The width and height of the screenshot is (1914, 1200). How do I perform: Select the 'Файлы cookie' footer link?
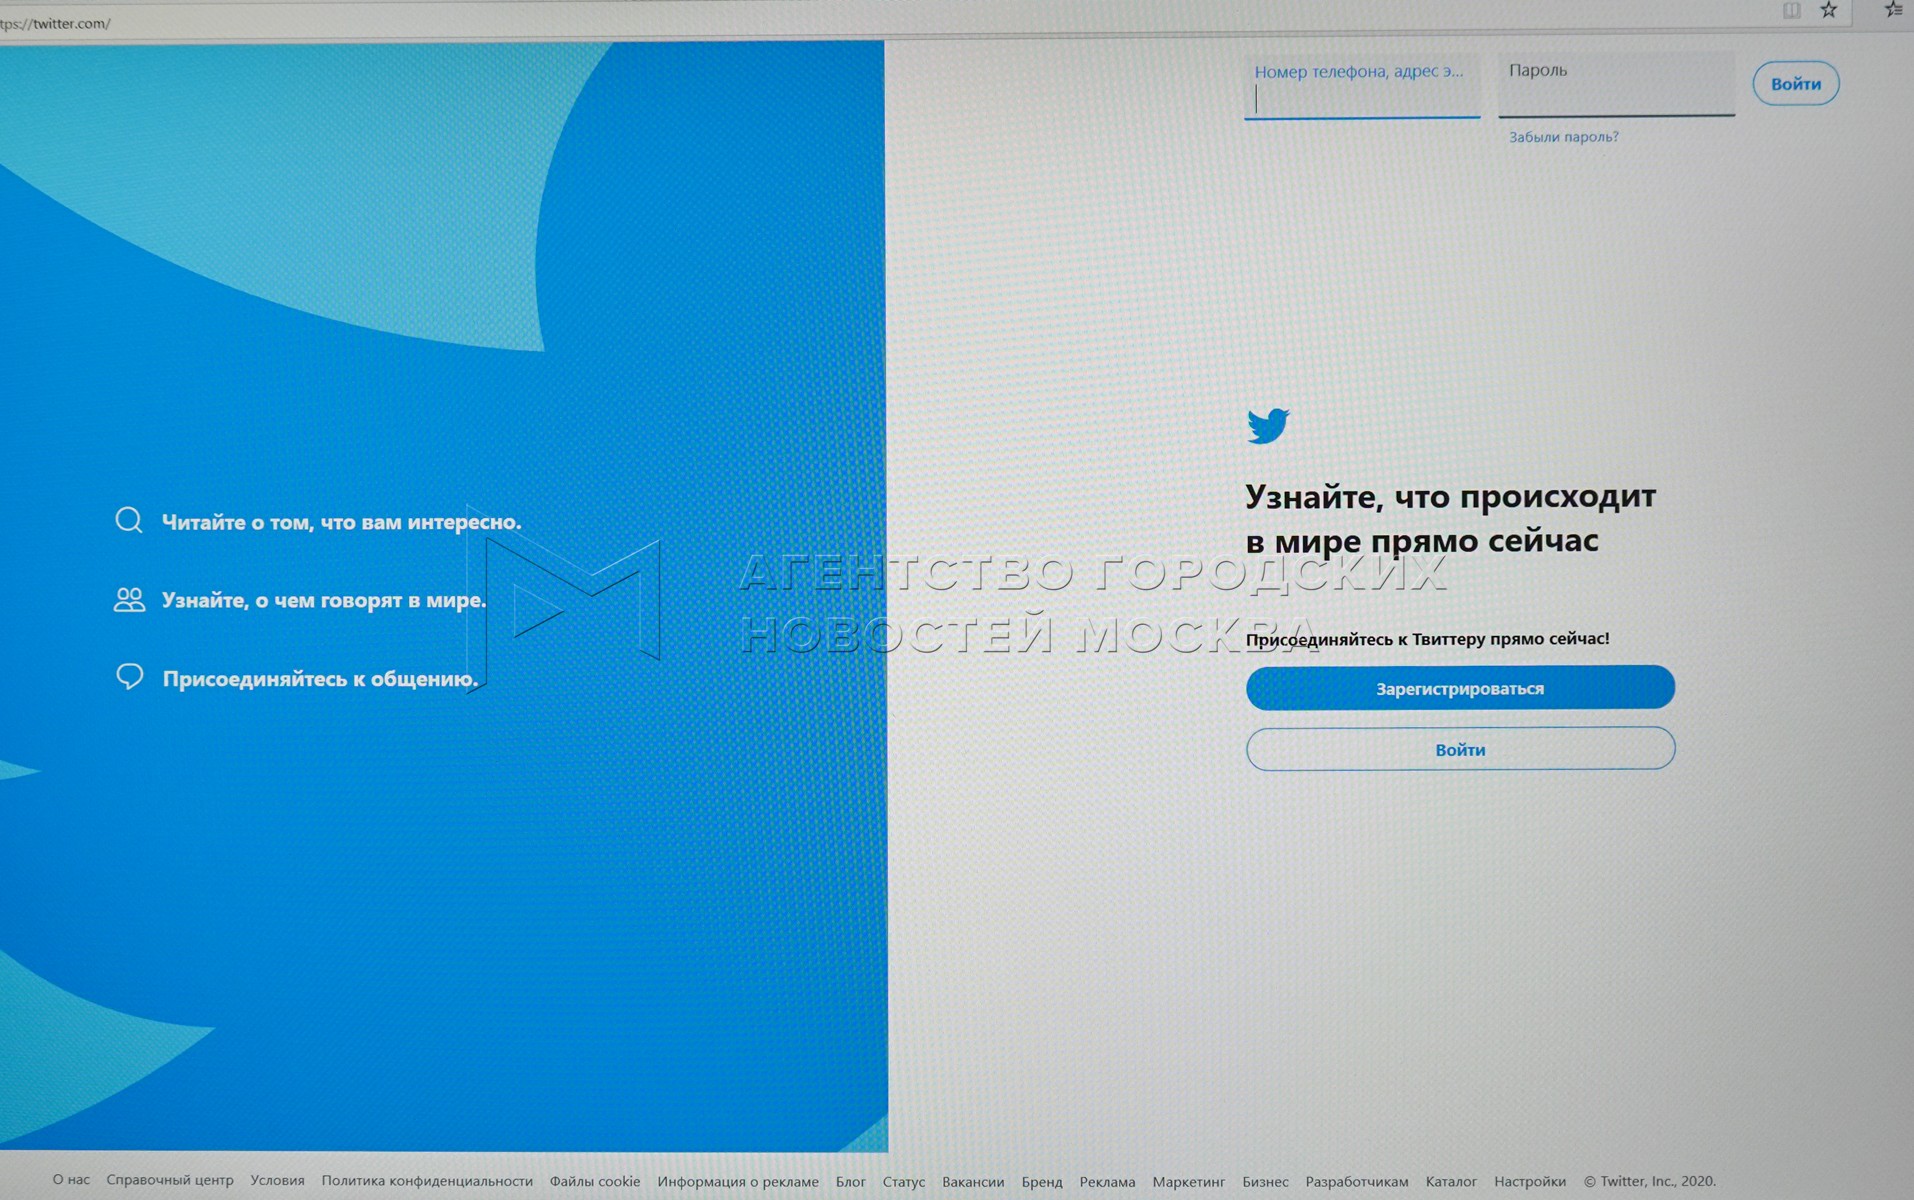pyautogui.click(x=595, y=1181)
